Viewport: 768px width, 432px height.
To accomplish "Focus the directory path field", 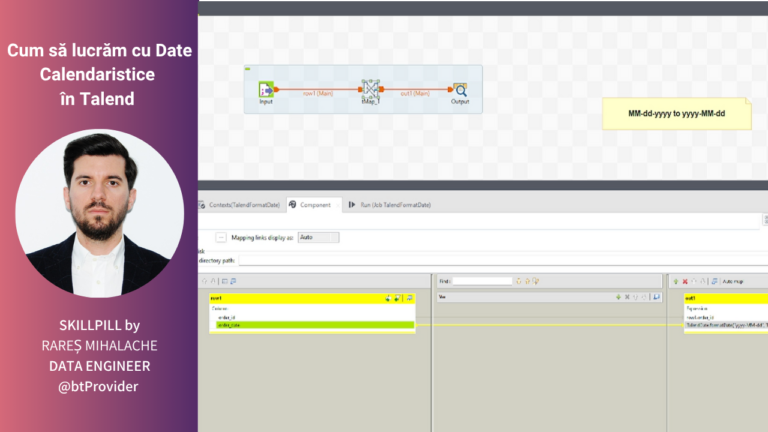I will 503,261.
